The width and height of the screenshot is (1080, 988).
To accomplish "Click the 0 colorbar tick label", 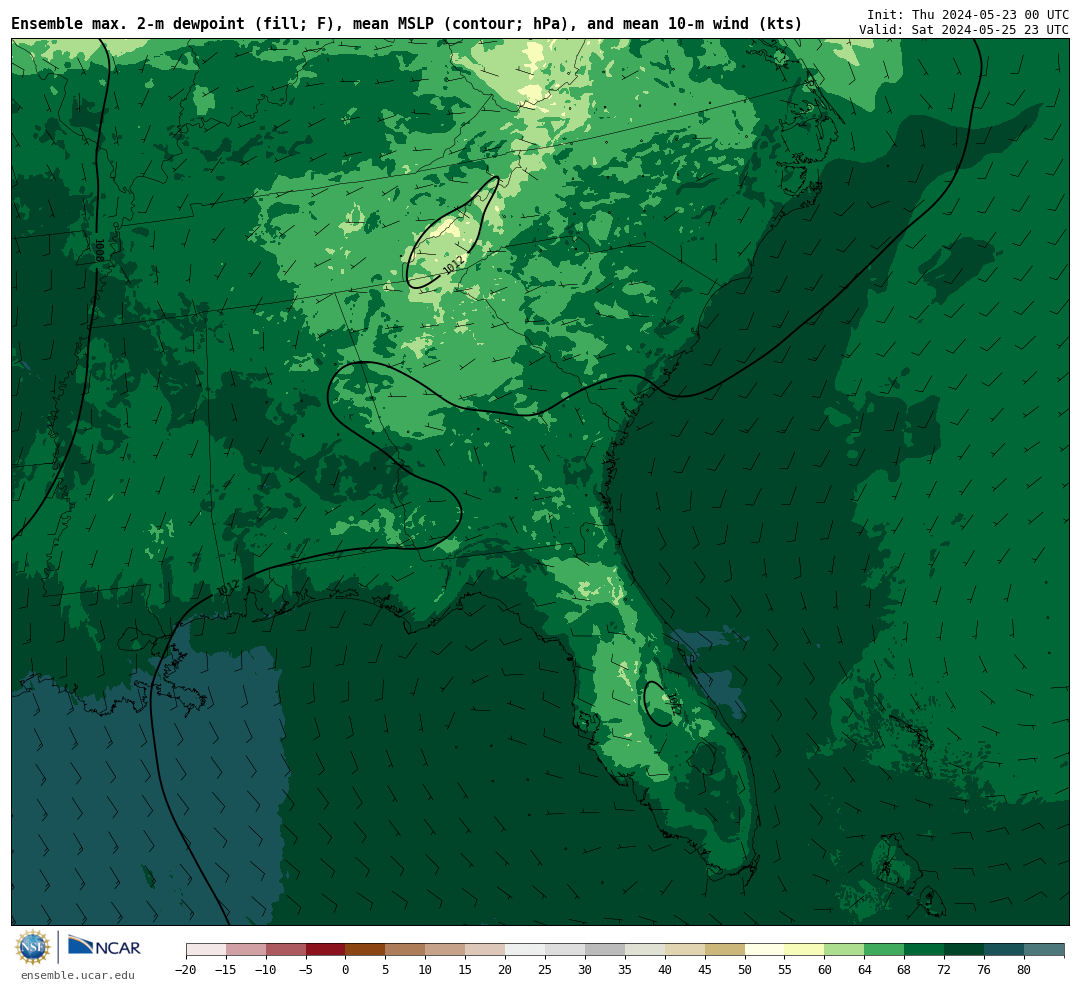I will [x=346, y=969].
